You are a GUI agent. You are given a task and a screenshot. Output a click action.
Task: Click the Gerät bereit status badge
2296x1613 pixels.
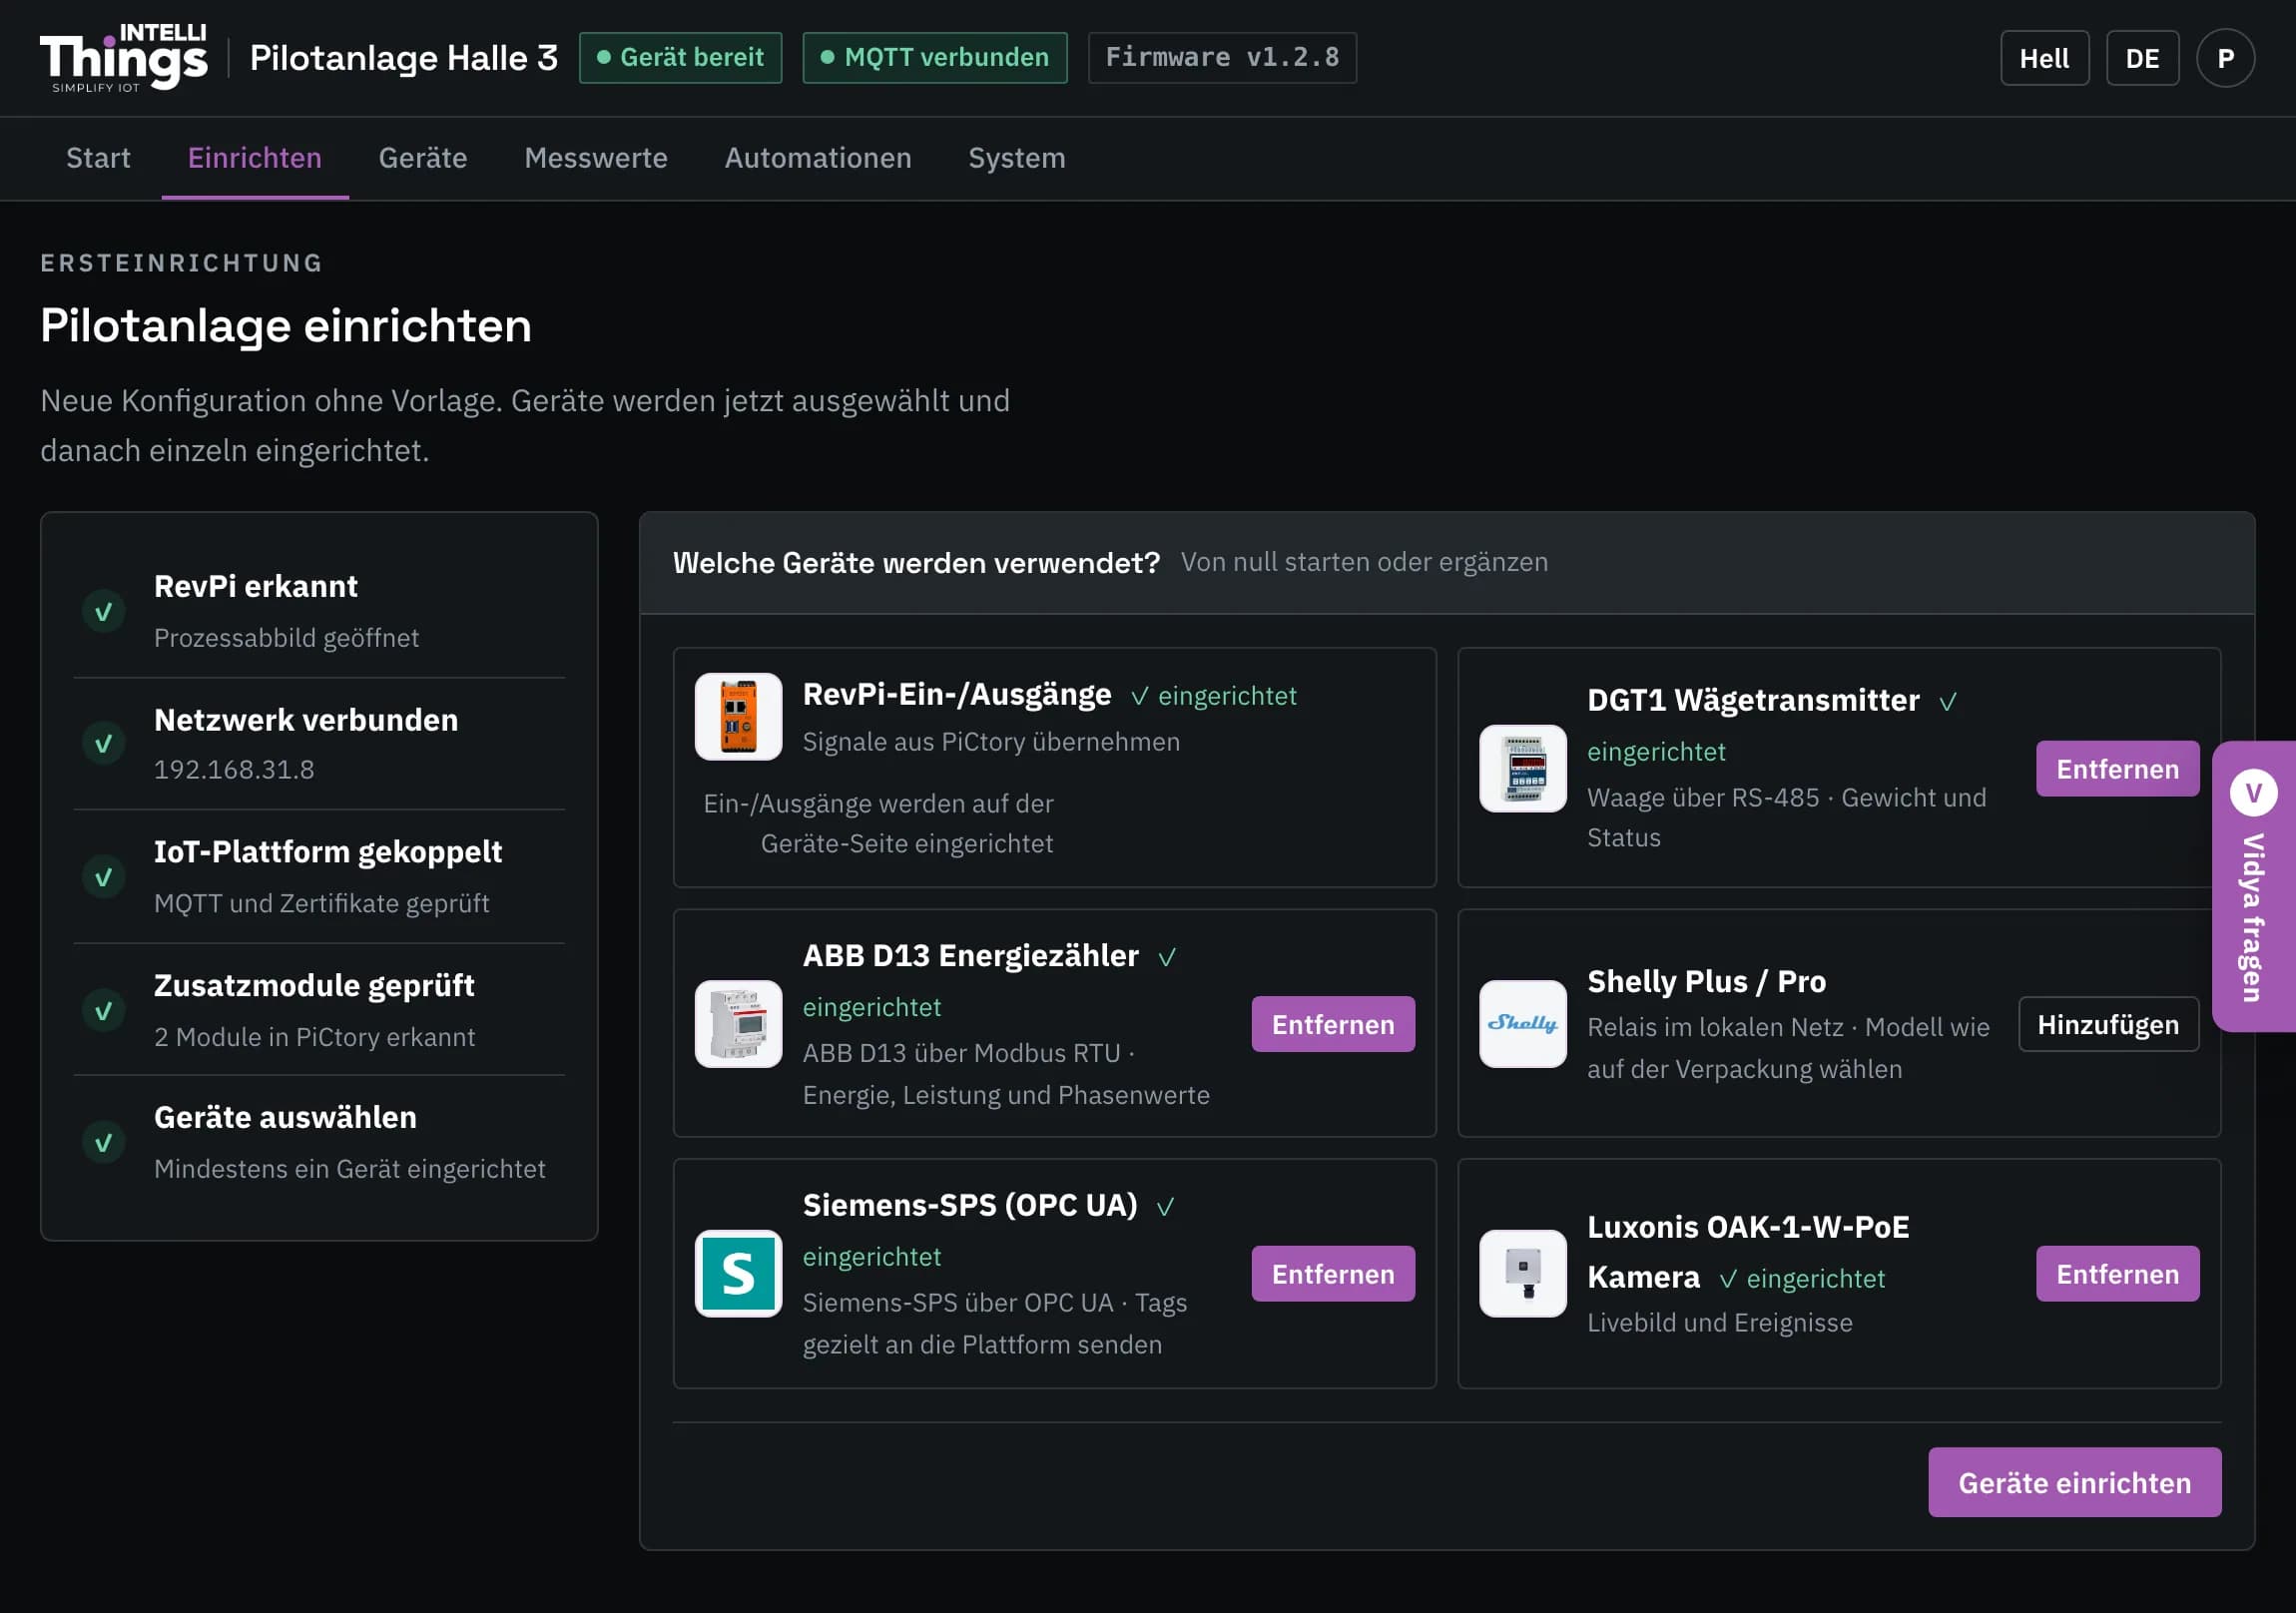coord(680,58)
